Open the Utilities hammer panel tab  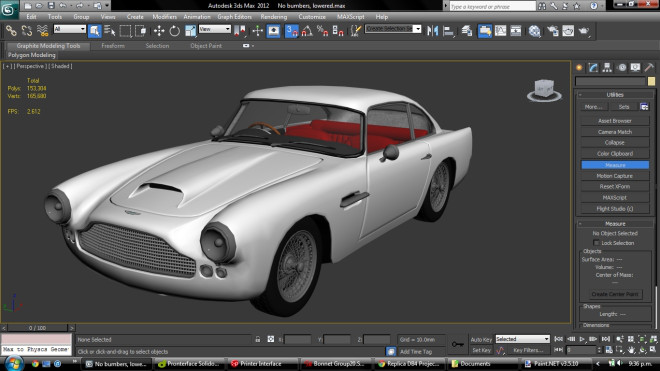click(649, 67)
